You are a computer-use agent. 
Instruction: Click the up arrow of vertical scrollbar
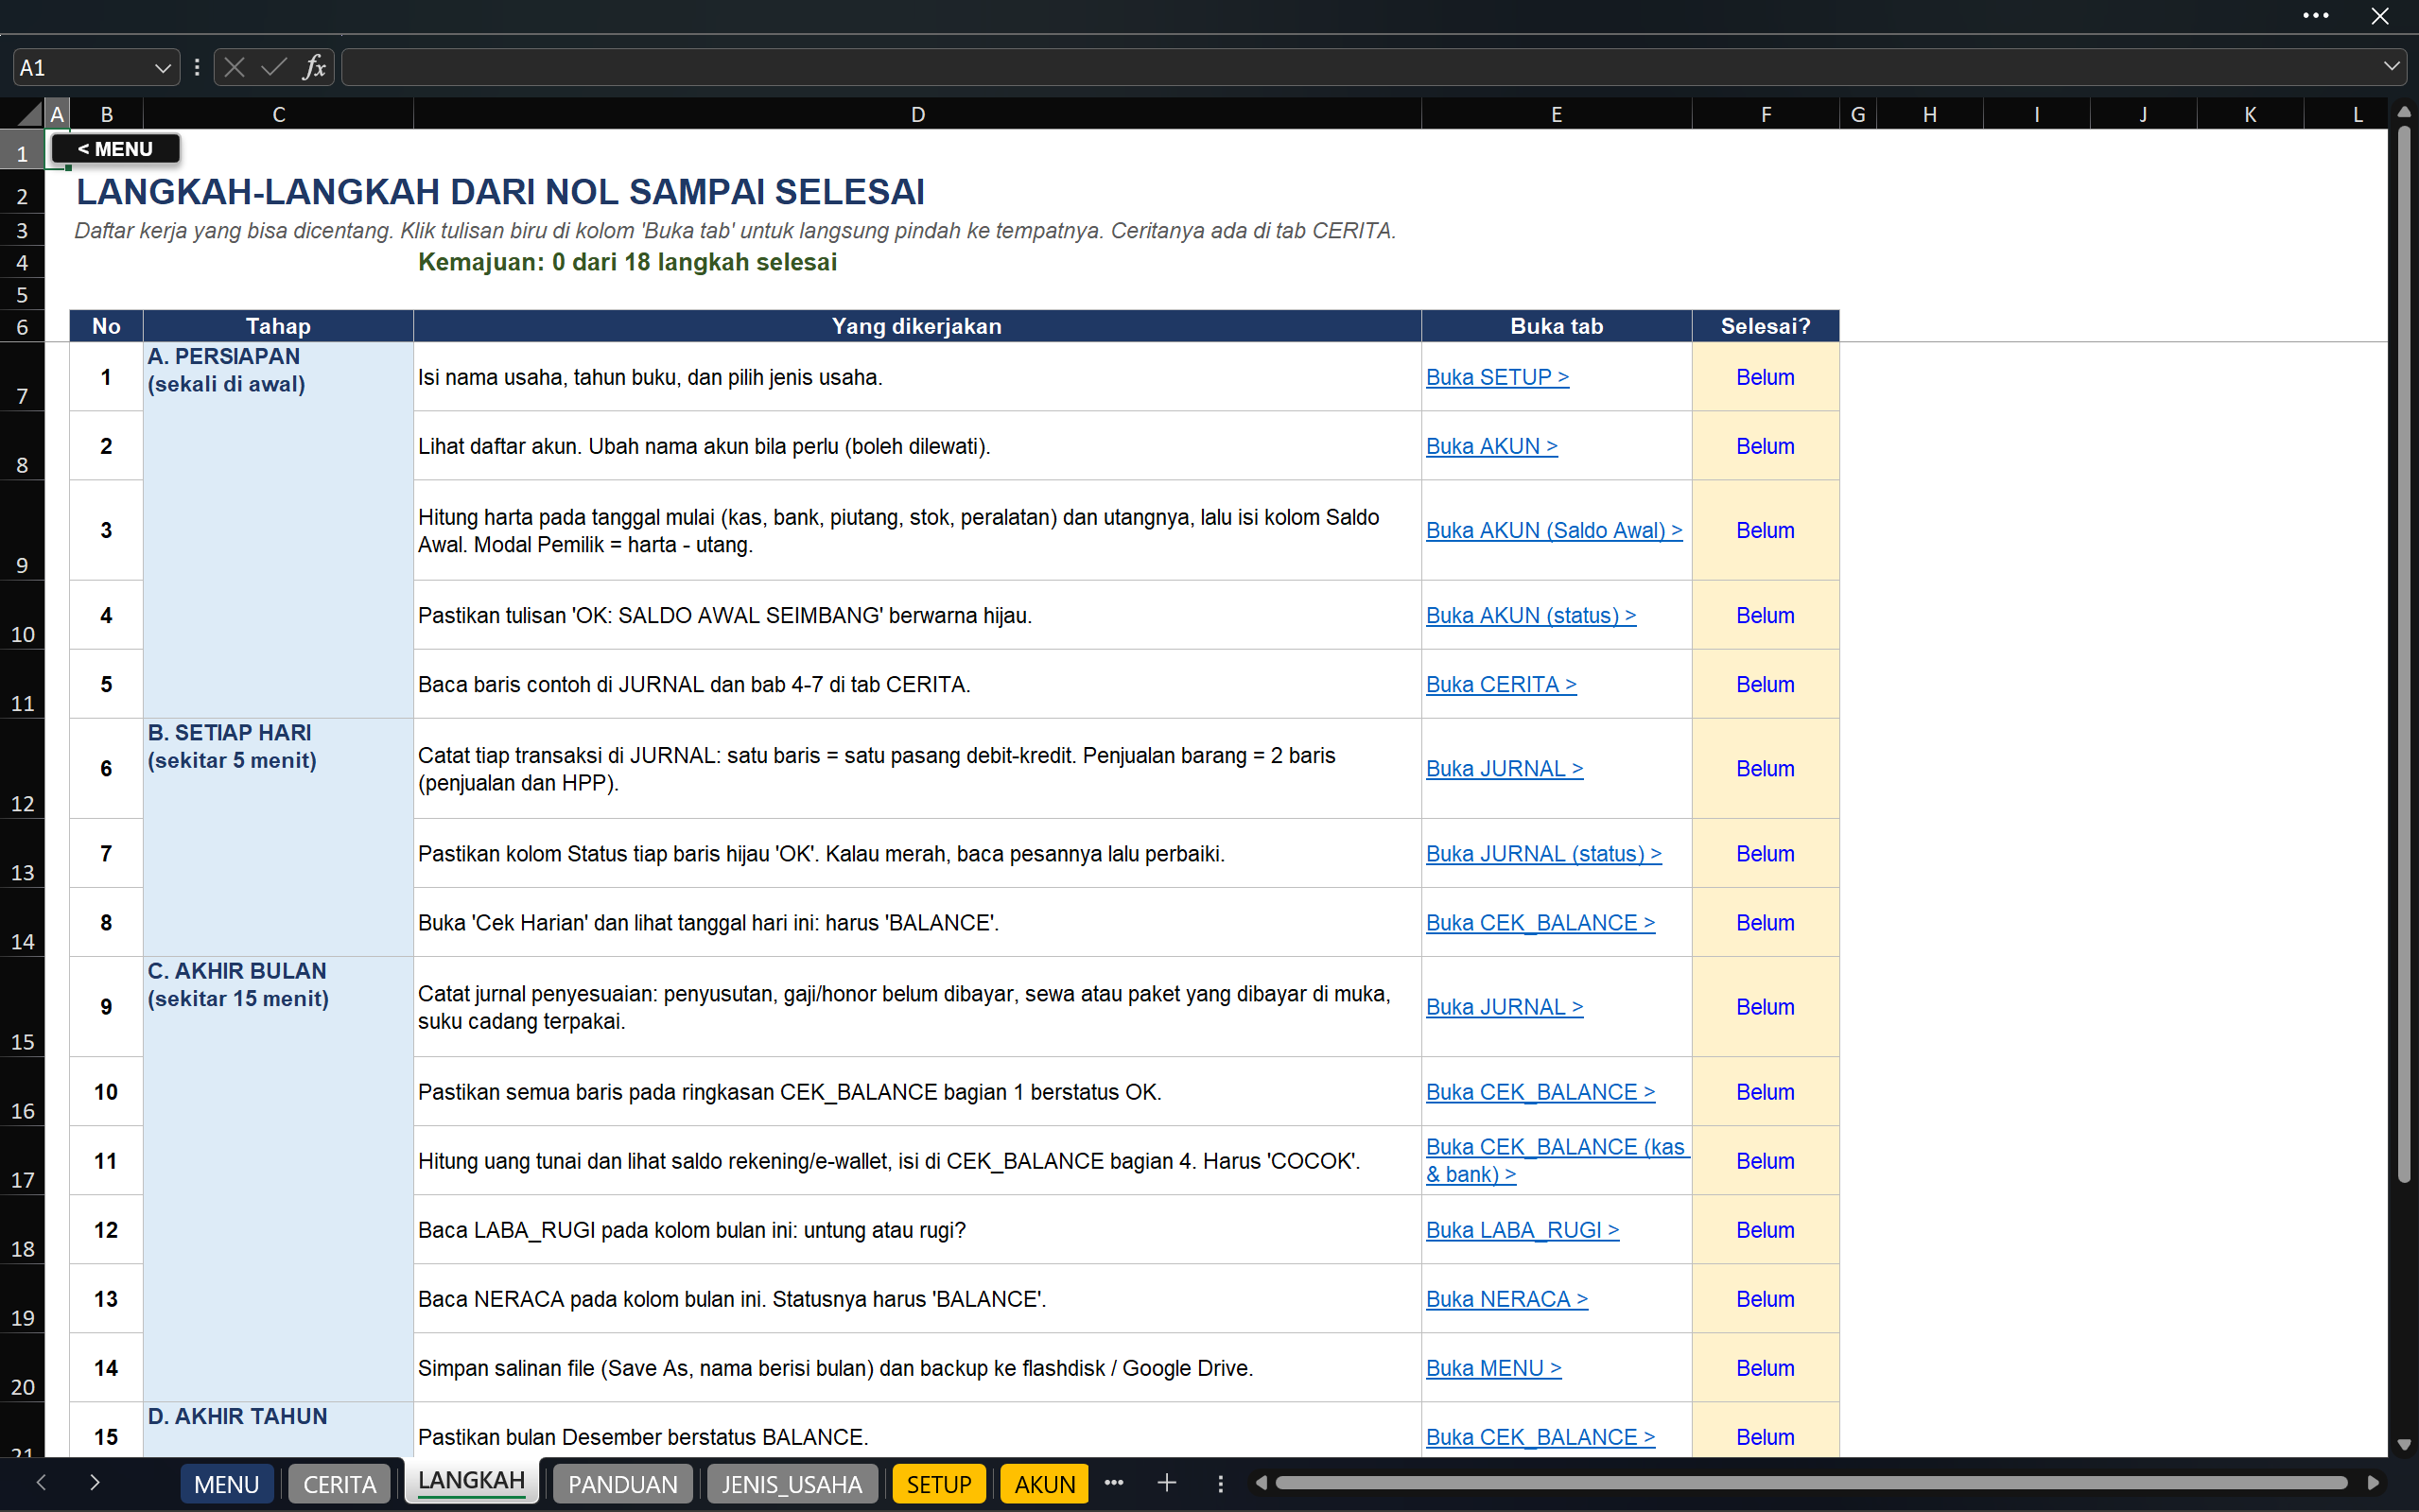(x=2404, y=113)
